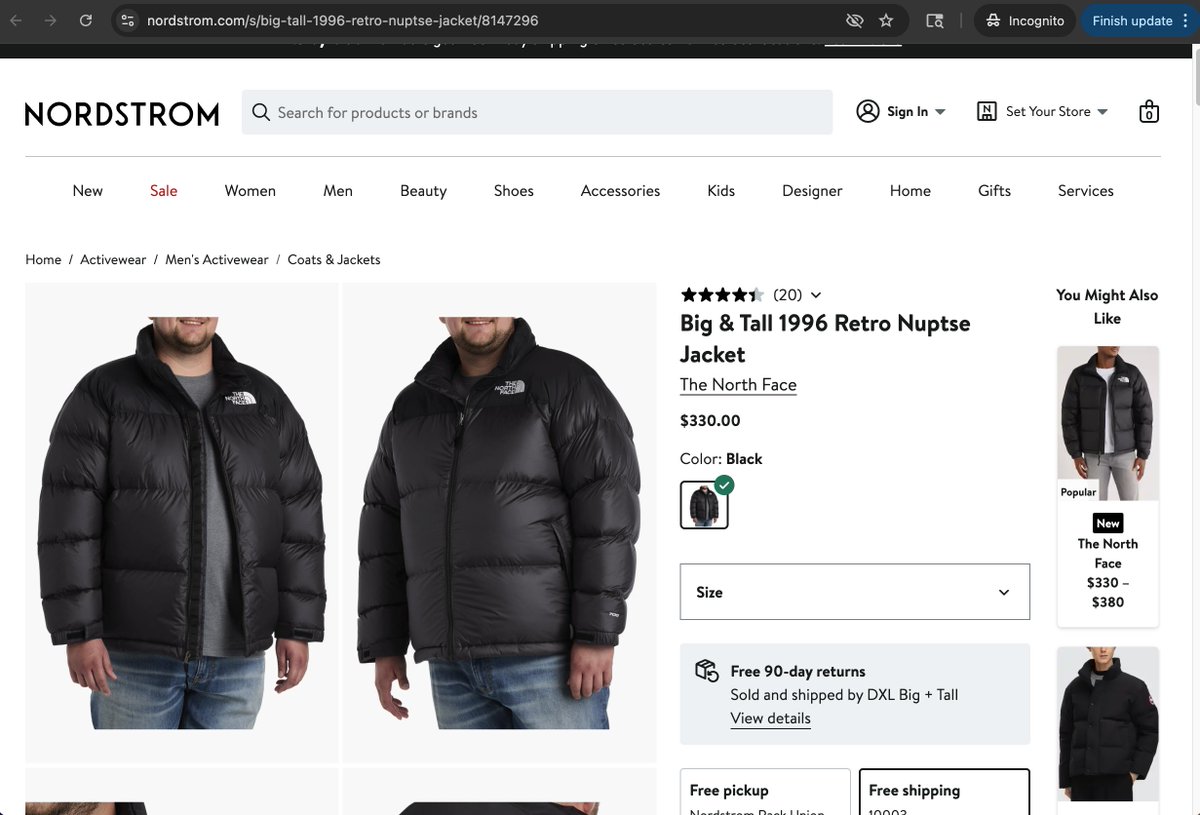1200x815 pixels.
Task: Open the shopping bag icon
Action: pos(1149,111)
